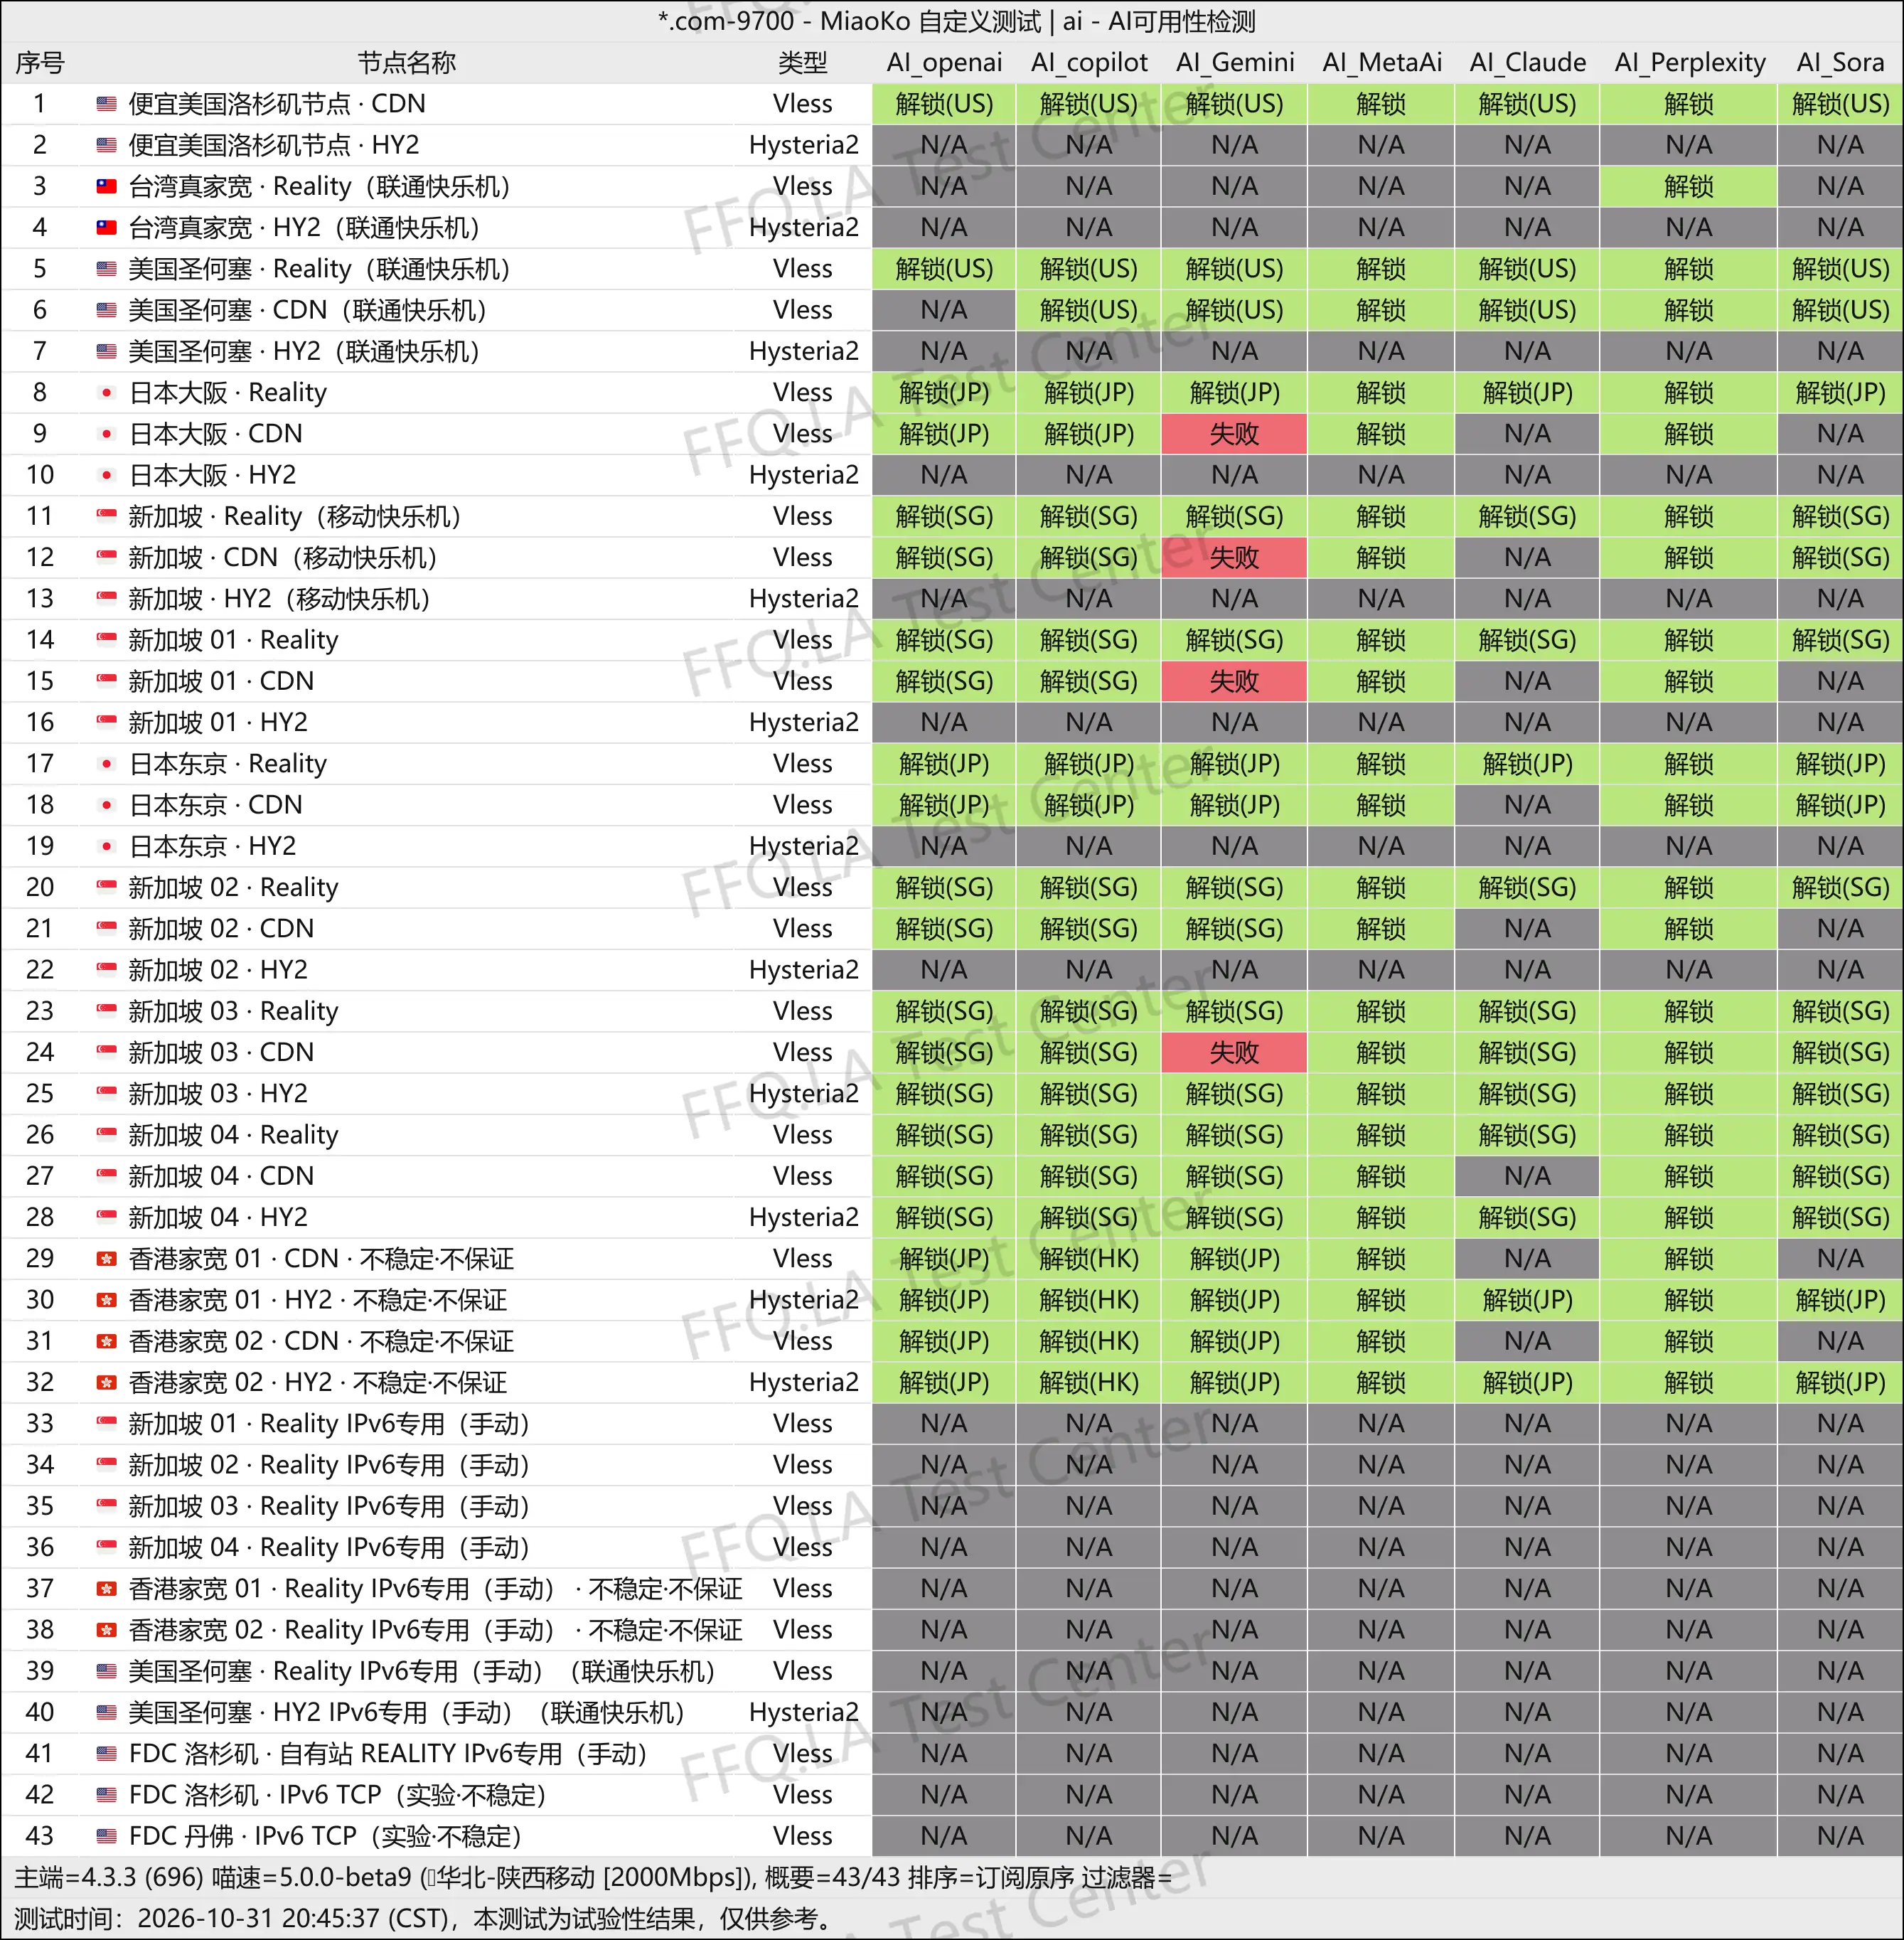Screen dimensions: 1904x1940
Task: Click the AI_Sora column header
Action: pos(1840,62)
